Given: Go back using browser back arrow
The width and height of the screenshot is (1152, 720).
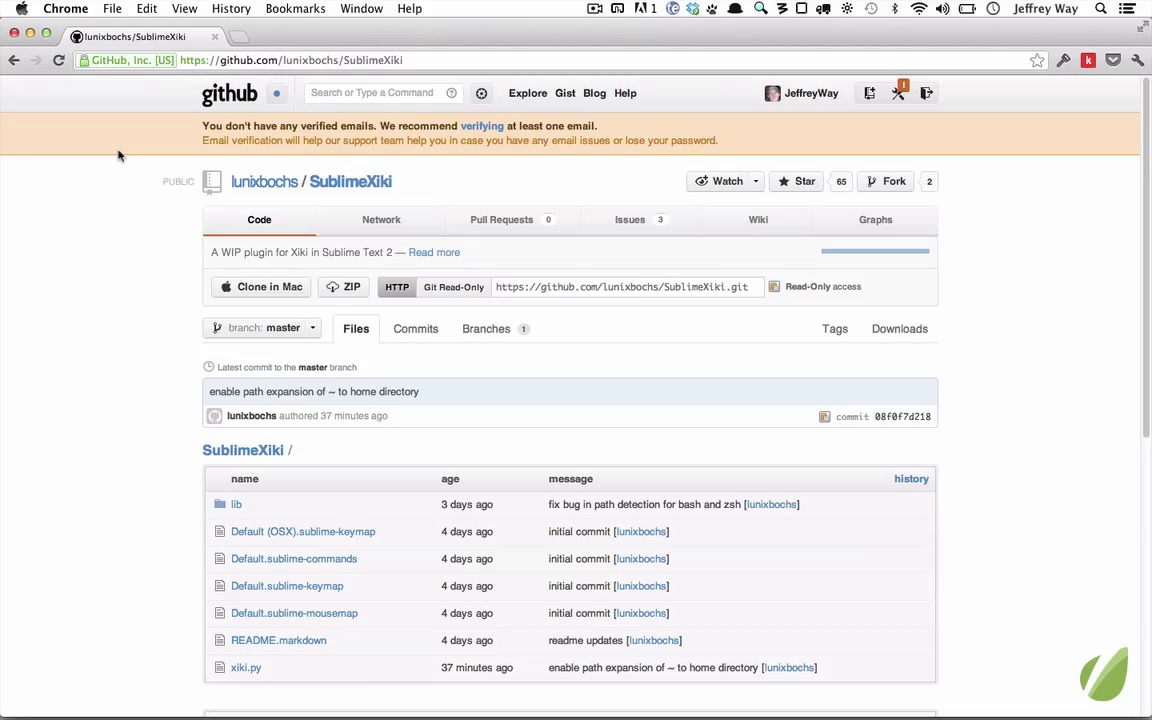Looking at the screenshot, I should pos(14,60).
